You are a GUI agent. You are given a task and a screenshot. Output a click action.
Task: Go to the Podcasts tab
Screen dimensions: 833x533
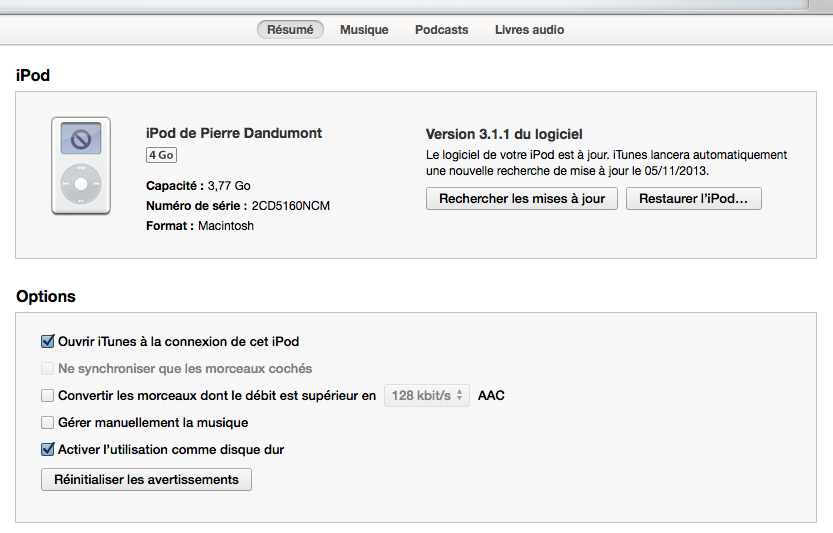point(441,30)
